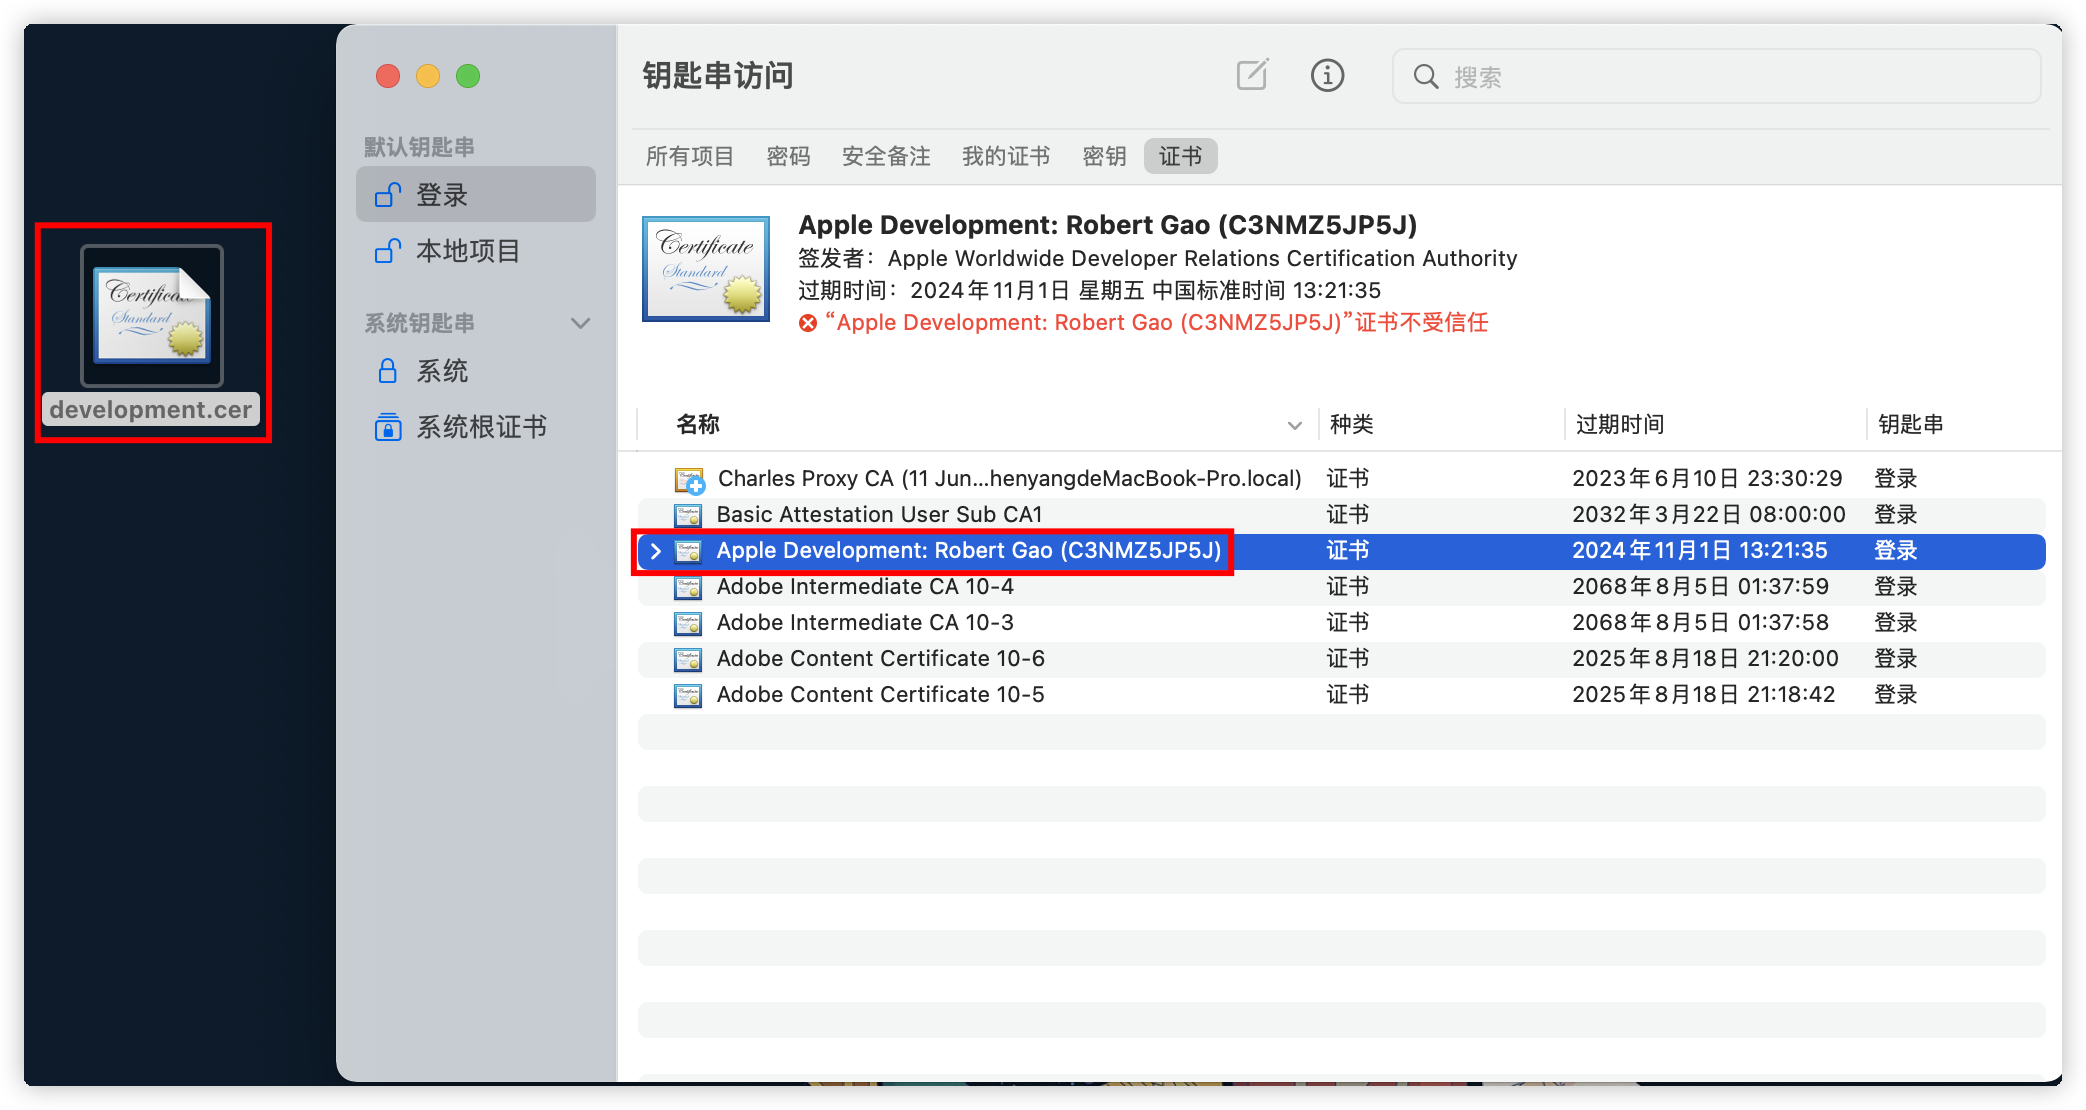Viewport: 2086px width, 1110px height.
Task: Click the Apple Development certificate title heading
Action: click(x=1108, y=225)
